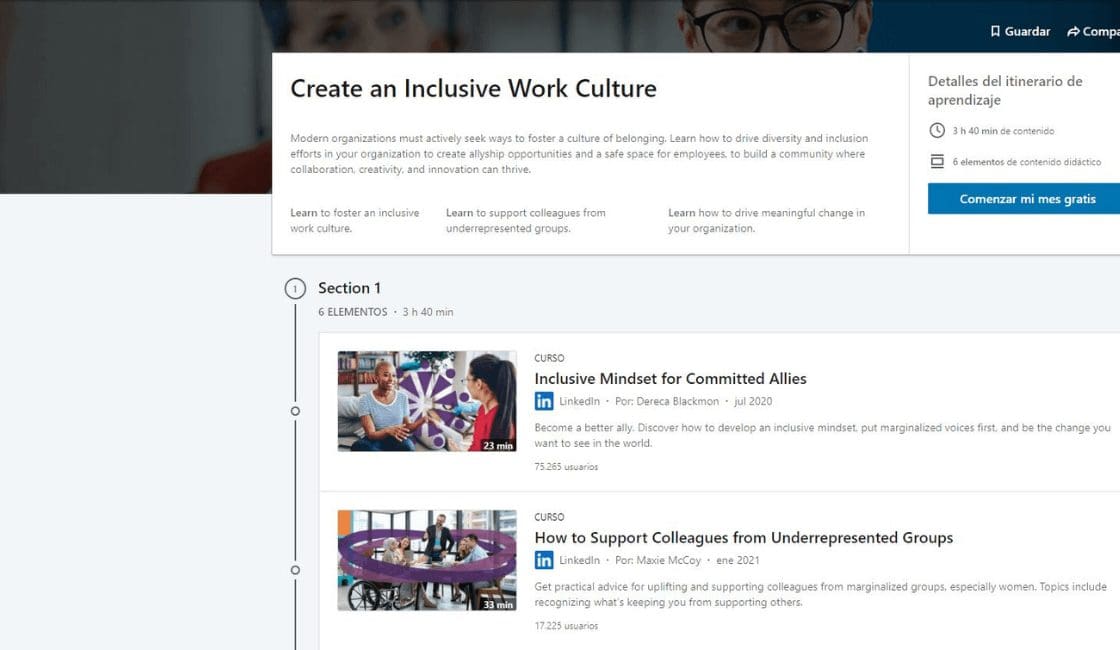The width and height of the screenshot is (1120, 650).
Task: Click the 33 min duration badge
Action: tap(499, 604)
